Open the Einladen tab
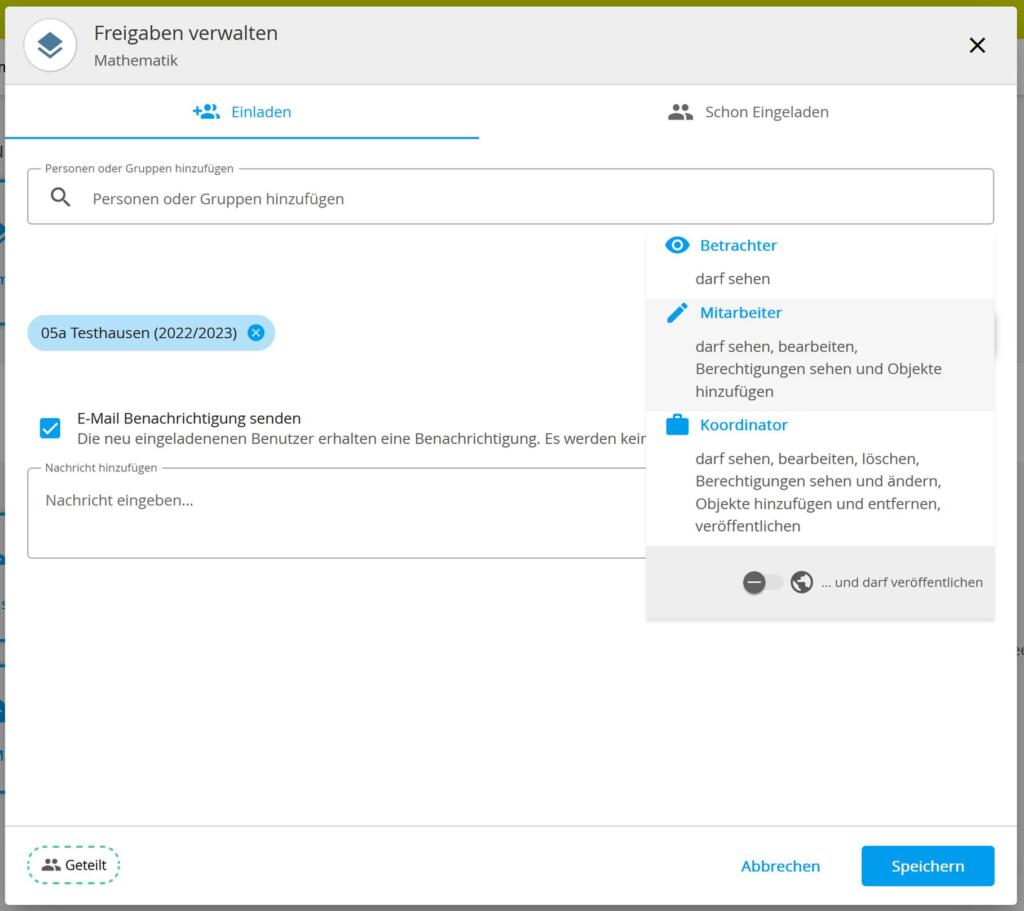Viewport: 1024px width, 911px height. click(242, 112)
